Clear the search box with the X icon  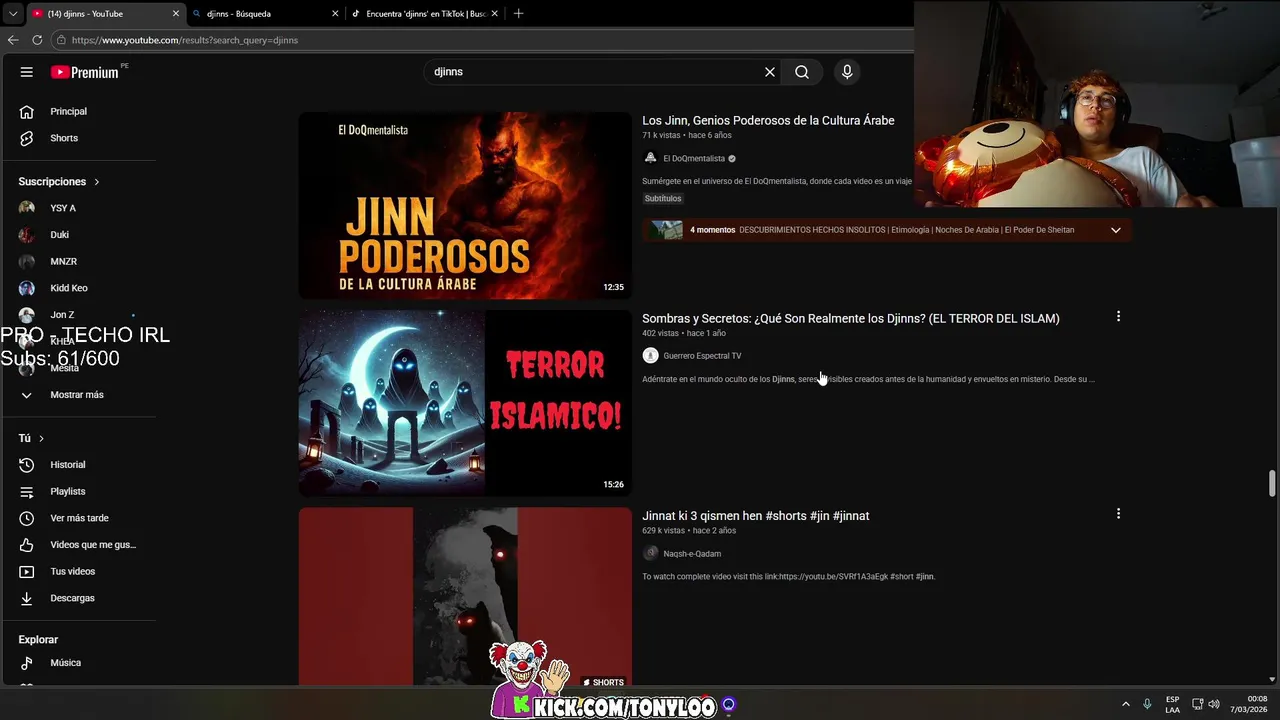pos(770,72)
